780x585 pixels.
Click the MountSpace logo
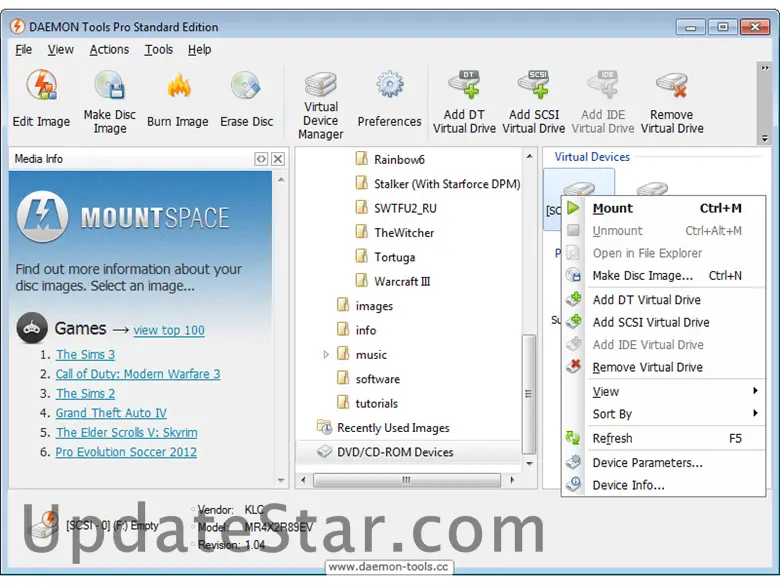click(x=42, y=217)
